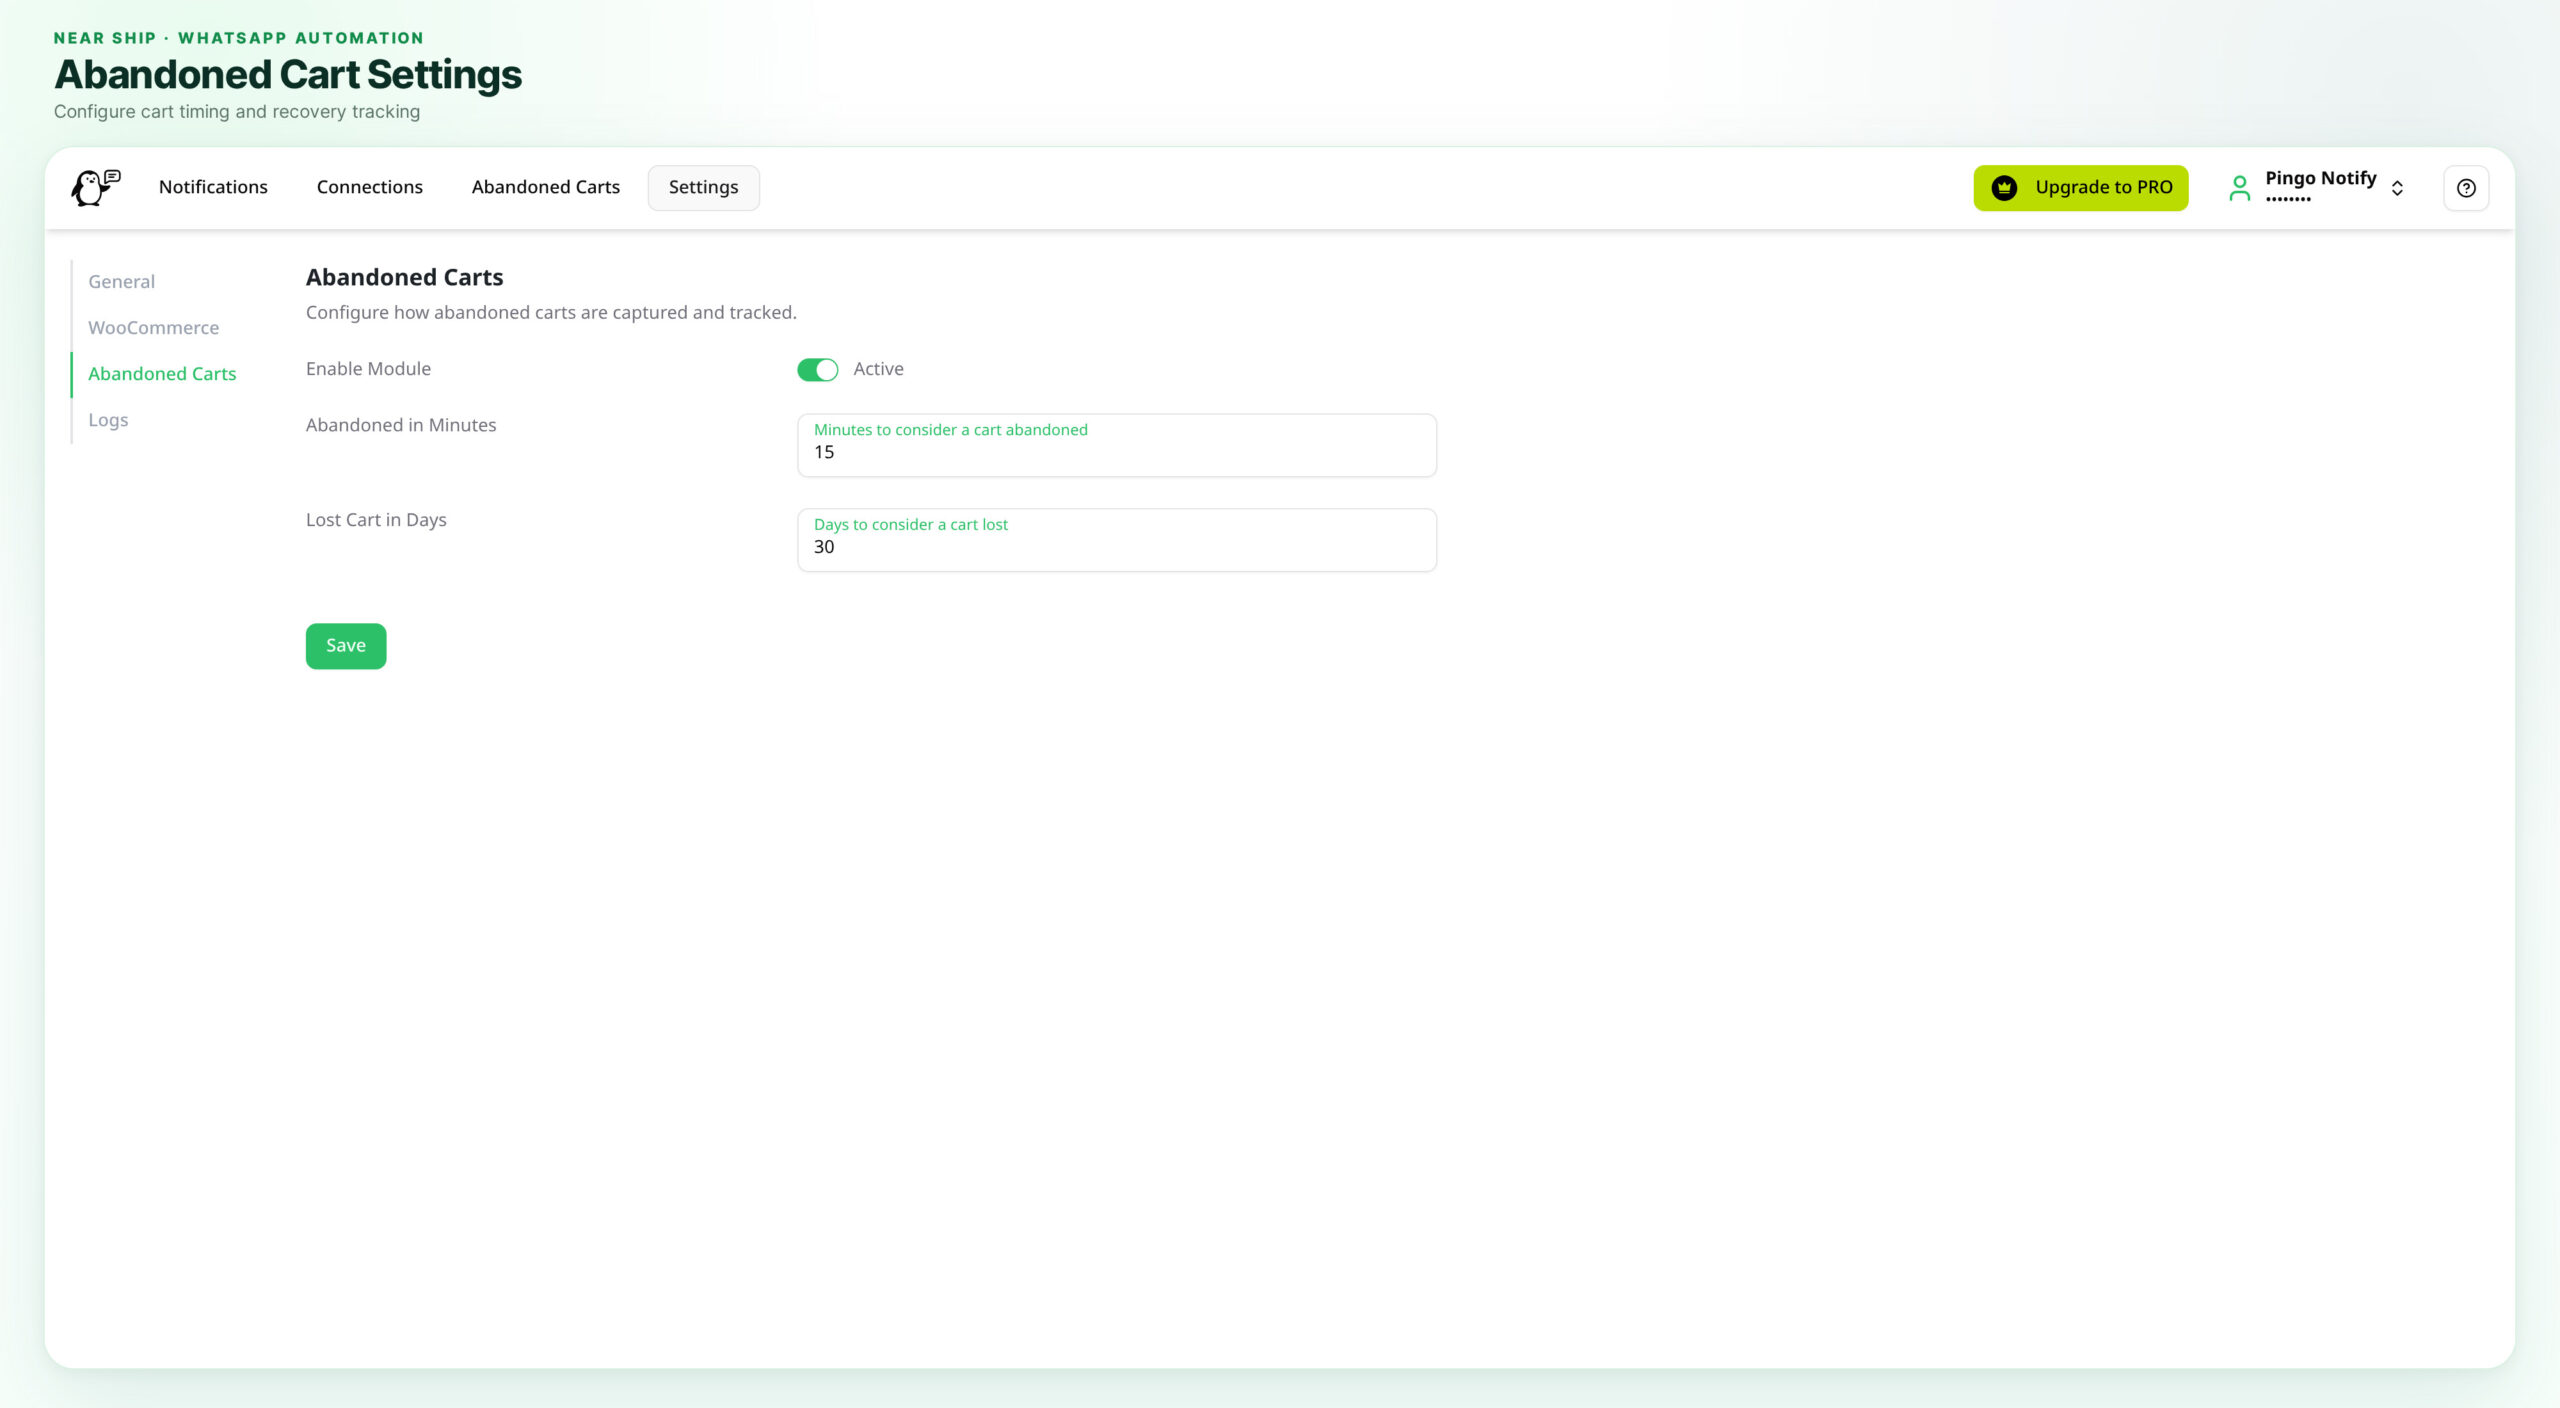
Task: Expand the Pingo Notify account chevron
Action: (x=2397, y=188)
